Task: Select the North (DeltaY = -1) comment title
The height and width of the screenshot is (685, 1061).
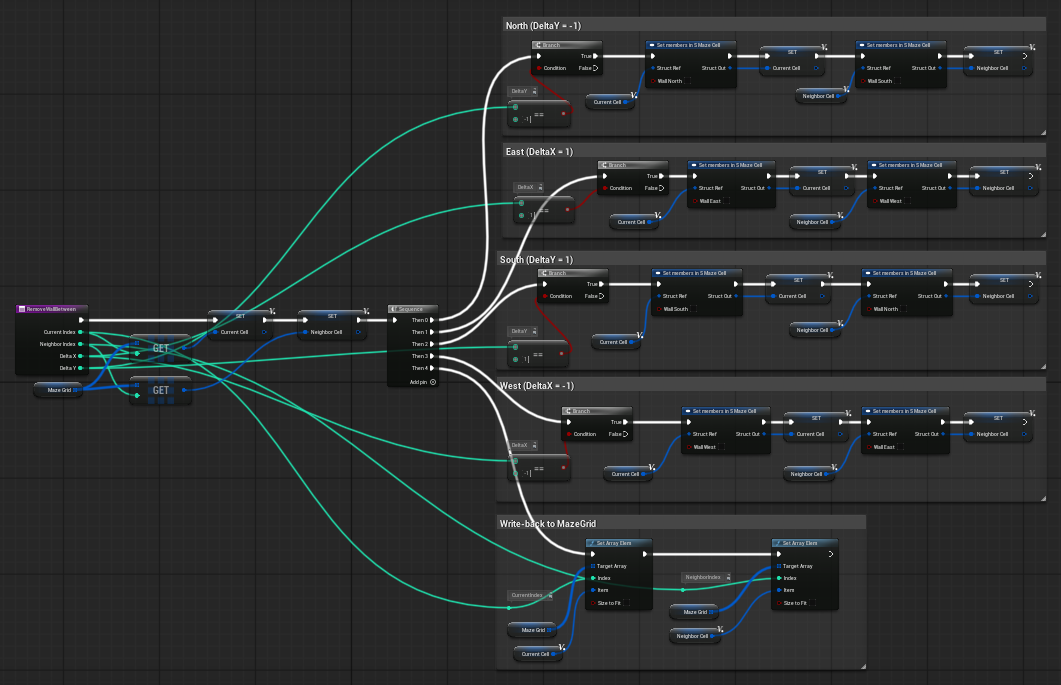Action: 543,26
